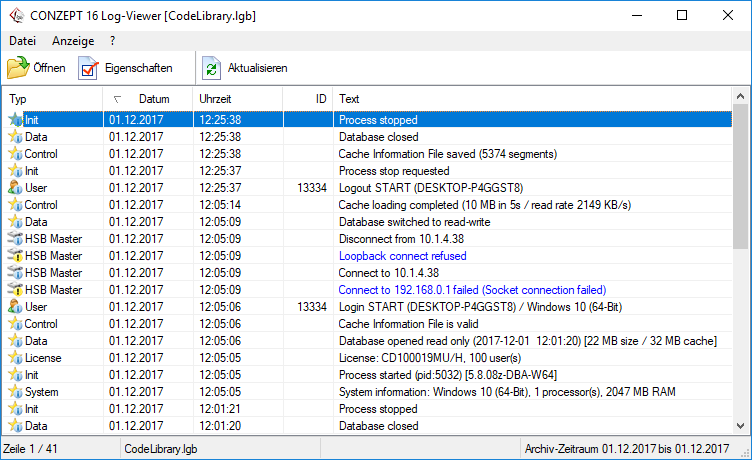Screen dimensions: 752x460
Task: Sort by the Datum column header
Action: point(153,99)
